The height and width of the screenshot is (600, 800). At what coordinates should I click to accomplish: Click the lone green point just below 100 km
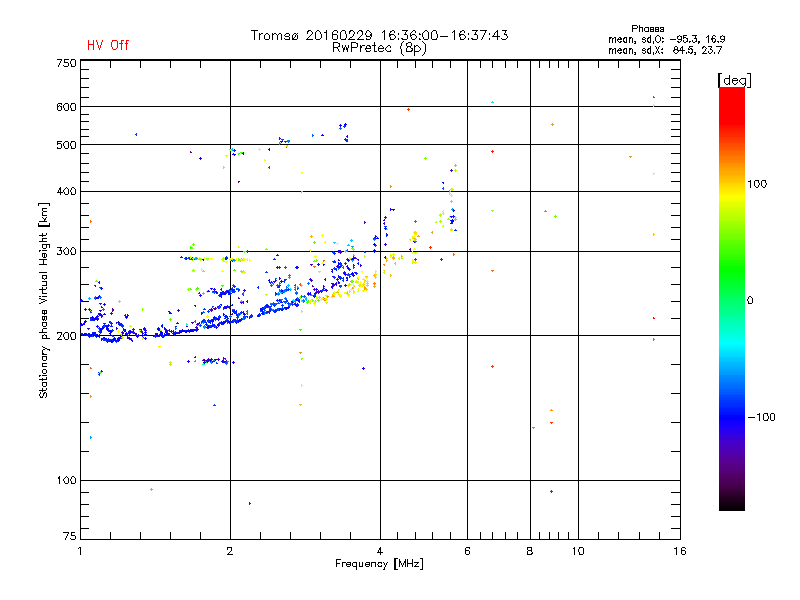pos(152,490)
